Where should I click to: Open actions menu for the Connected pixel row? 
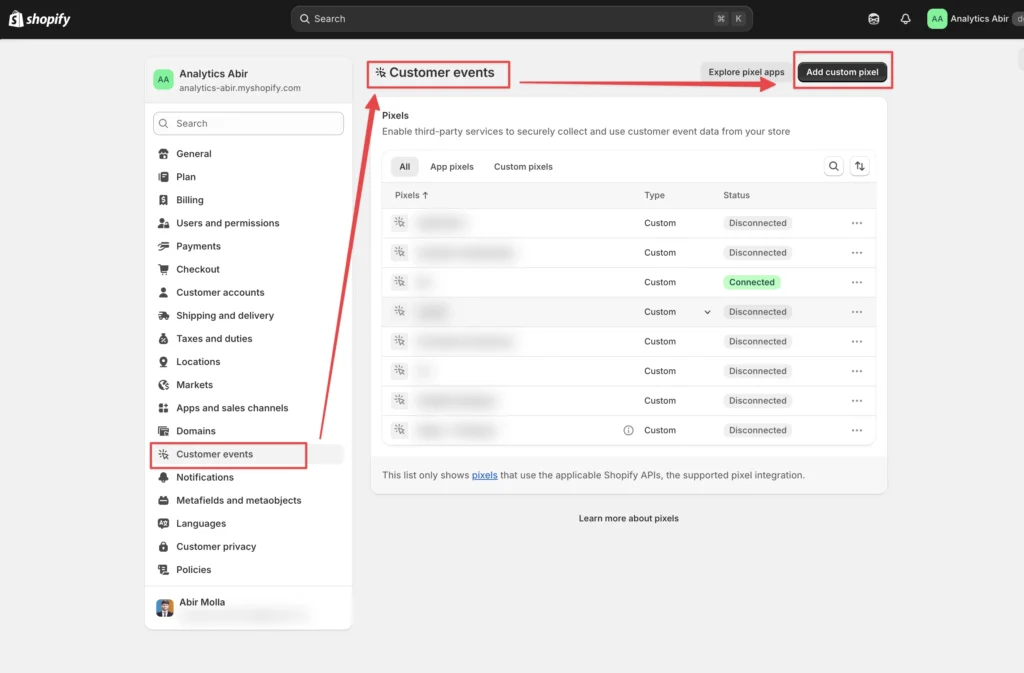point(857,283)
